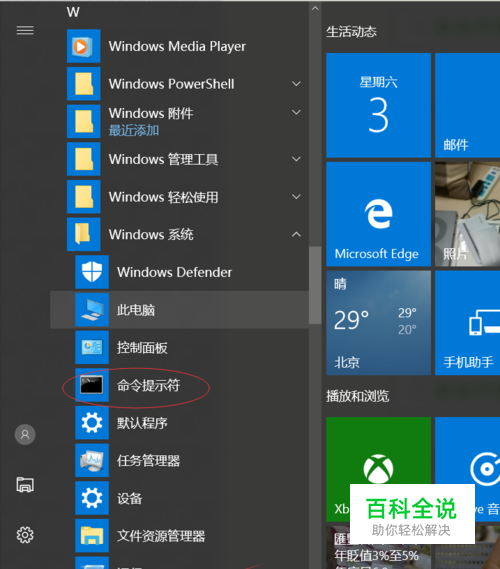500x569 pixels.
Task: Open the 北京 weather tile
Action: tap(378, 323)
